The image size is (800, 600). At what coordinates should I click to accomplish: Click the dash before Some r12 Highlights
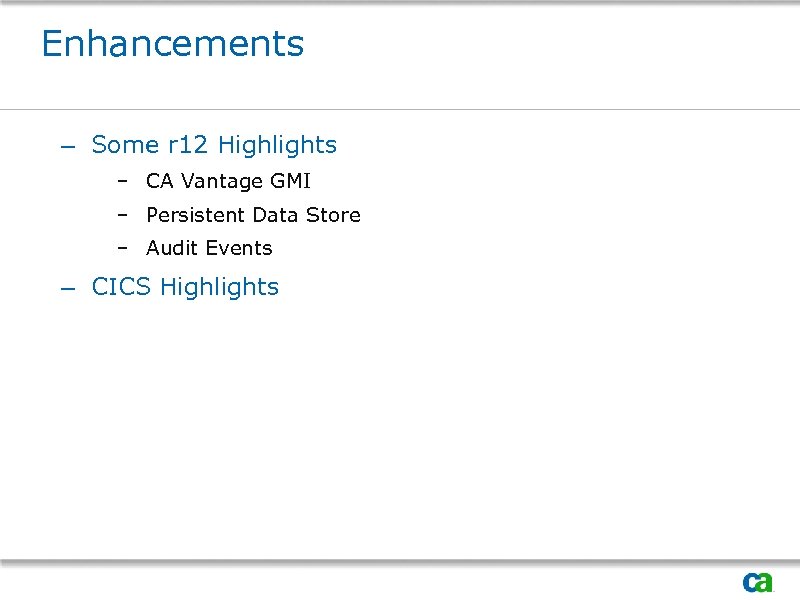tap(67, 147)
